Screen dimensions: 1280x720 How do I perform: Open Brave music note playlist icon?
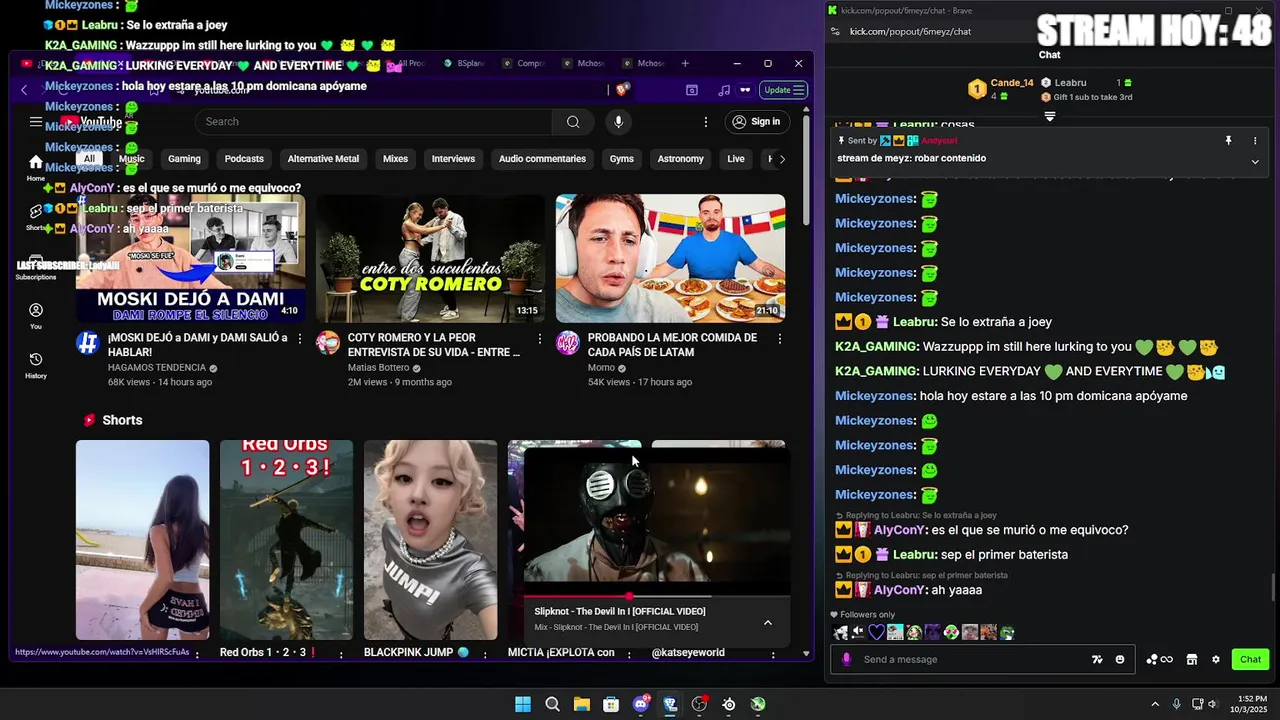pyautogui.click(x=724, y=90)
